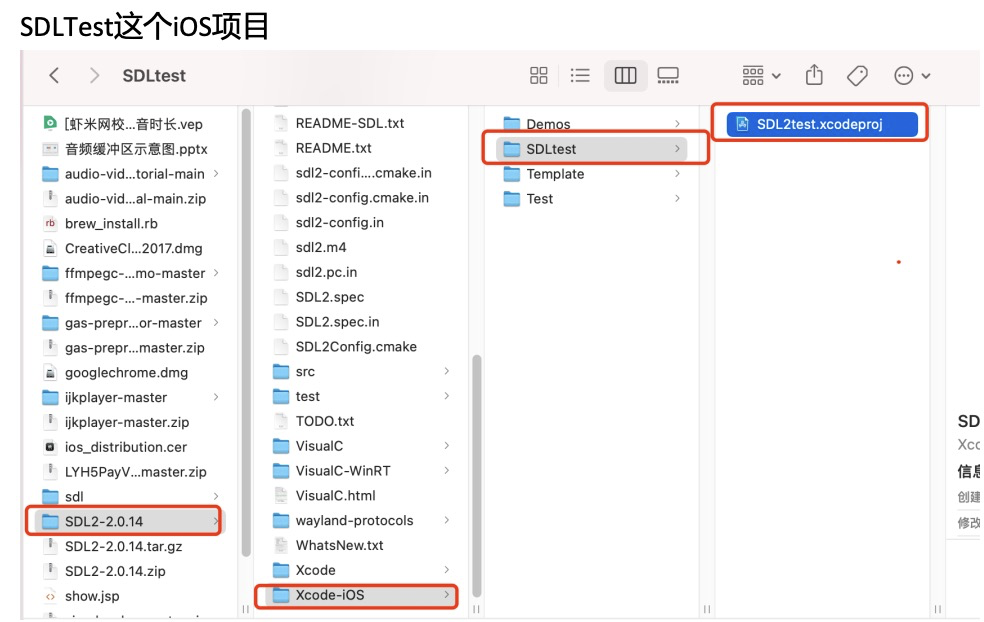Expand the Xcode-iOS folder chevron

(x=447, y=595)
